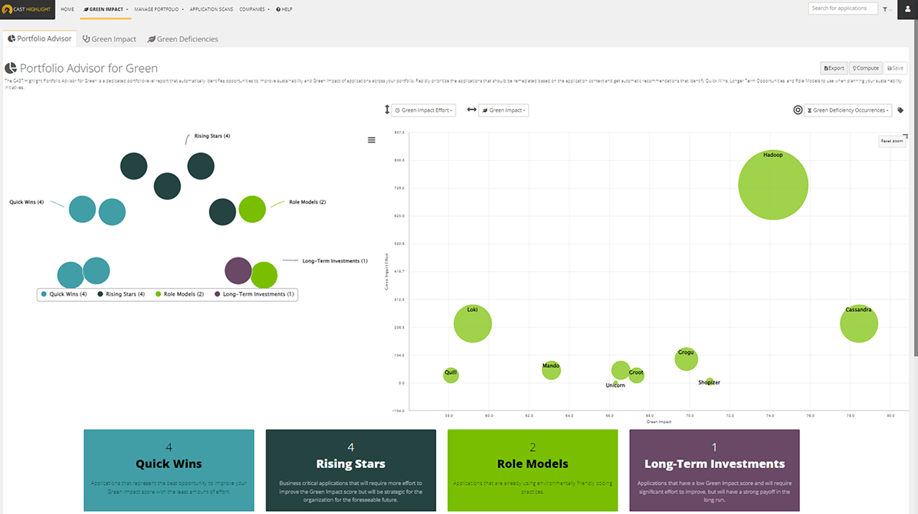This screenshot has height=514, width=918.
Task: Click the tag labels icon
Action: [900, 110]
